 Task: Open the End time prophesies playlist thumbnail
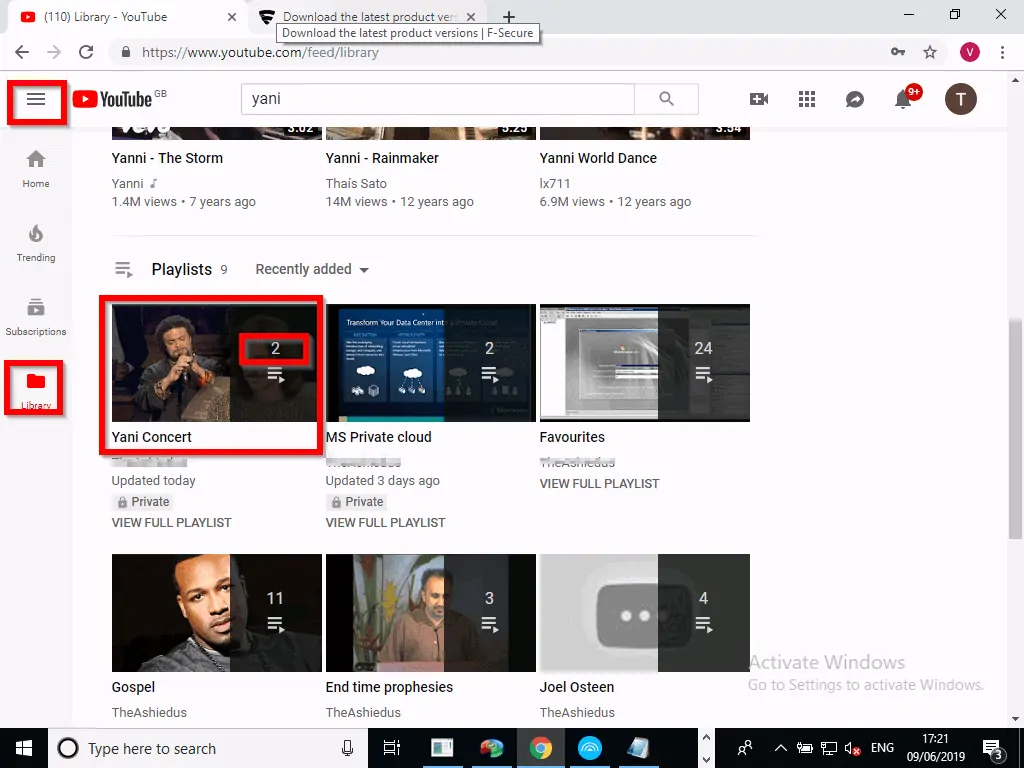coord(430,613)
